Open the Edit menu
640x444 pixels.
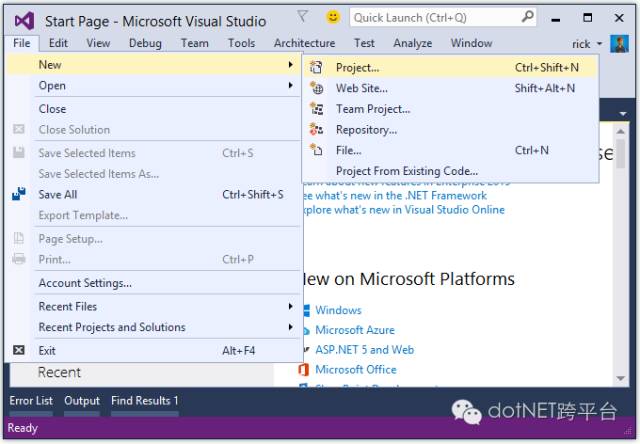pyautogui.click(x=58, y=43)
